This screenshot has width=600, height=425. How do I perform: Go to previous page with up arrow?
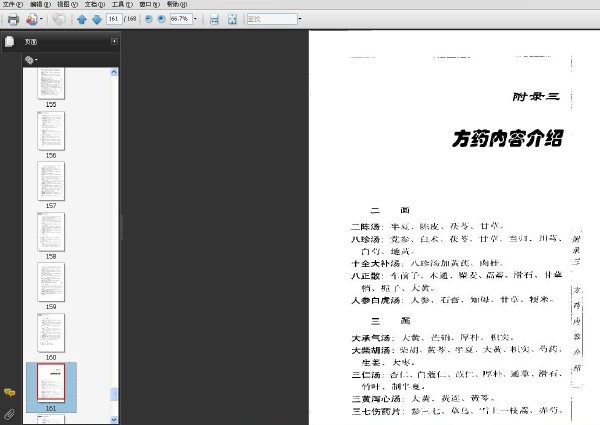coord(82,19)
